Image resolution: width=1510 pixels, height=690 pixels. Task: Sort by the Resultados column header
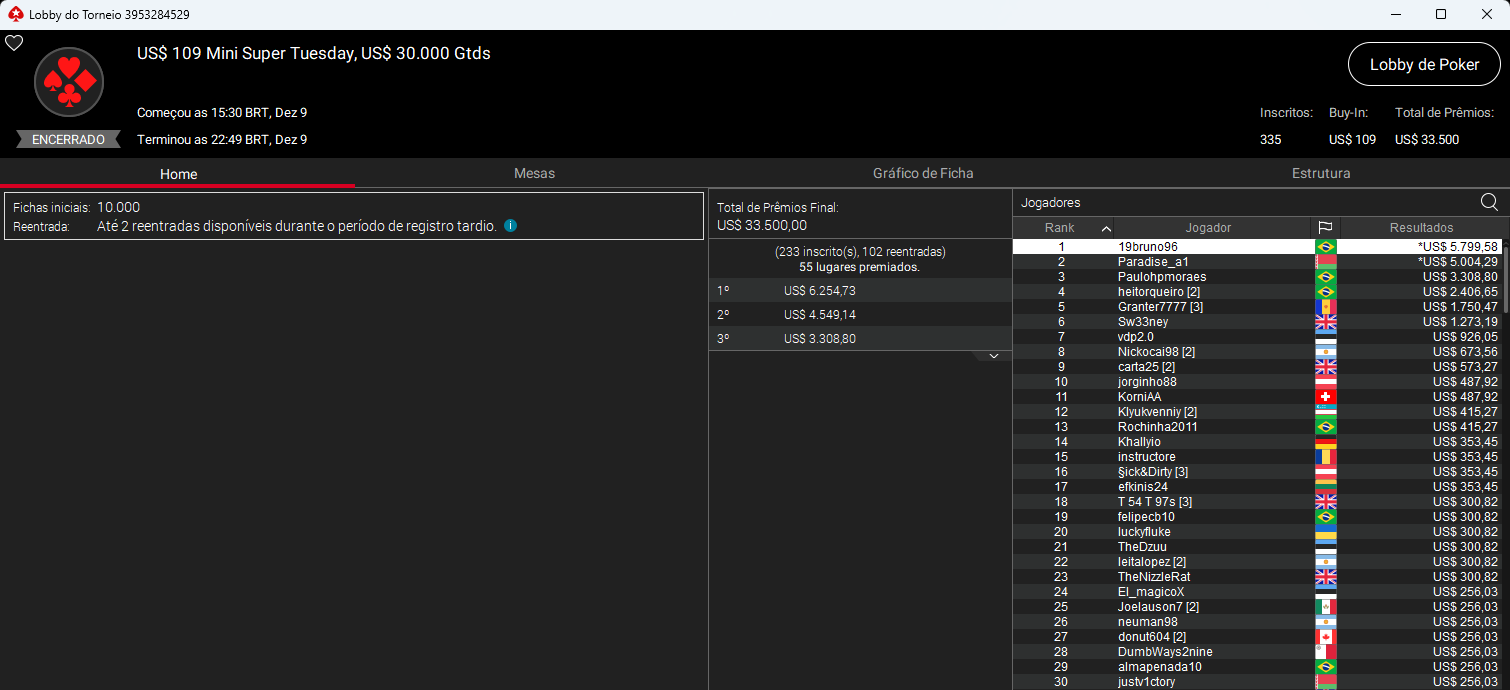click(x=1420, y=228)
